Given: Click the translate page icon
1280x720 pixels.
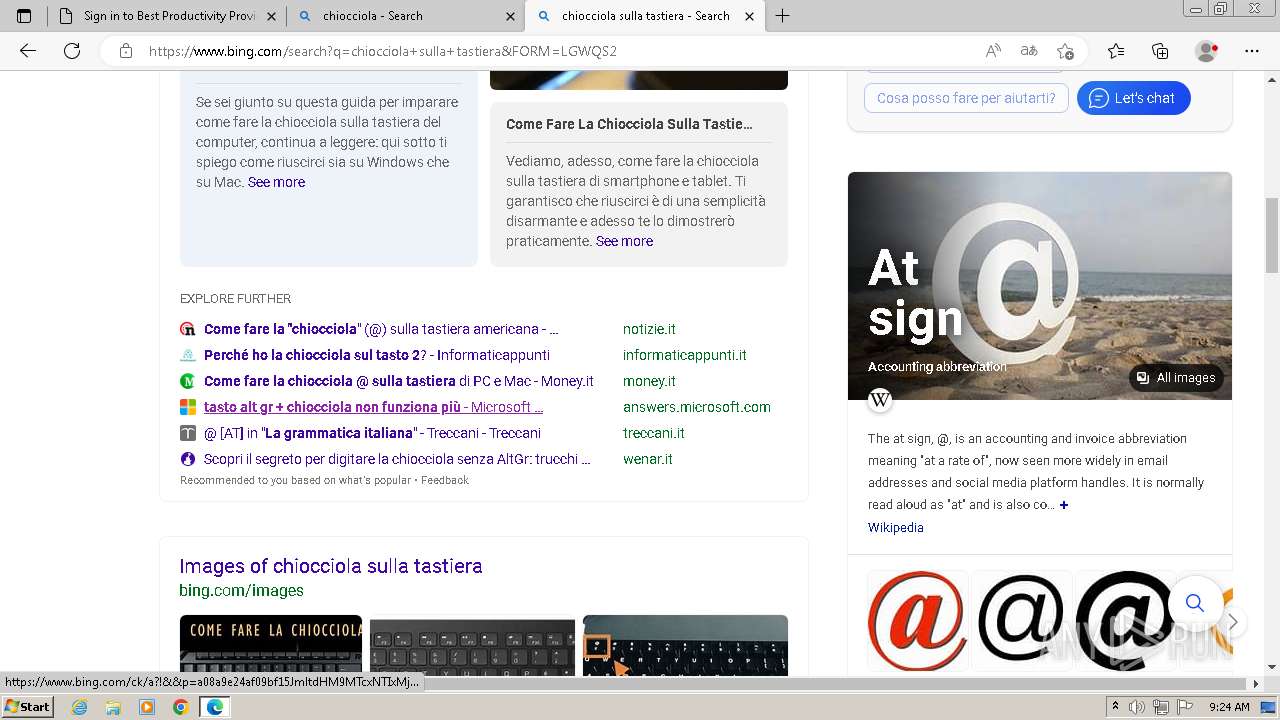Looking at the screenshot, I should pos(1028,51).
